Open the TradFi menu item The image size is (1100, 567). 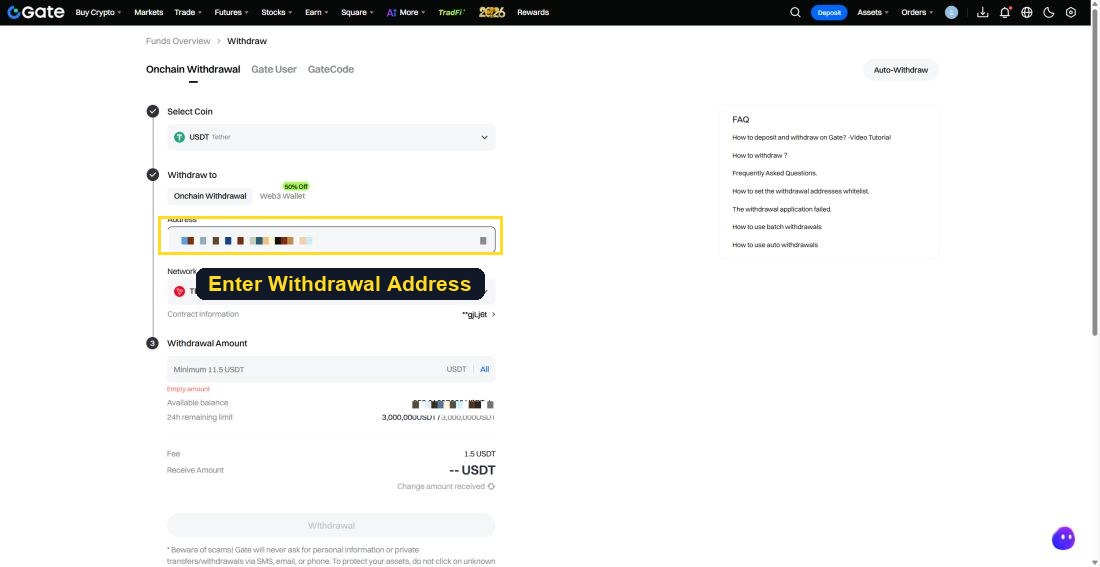click(452, 12)
